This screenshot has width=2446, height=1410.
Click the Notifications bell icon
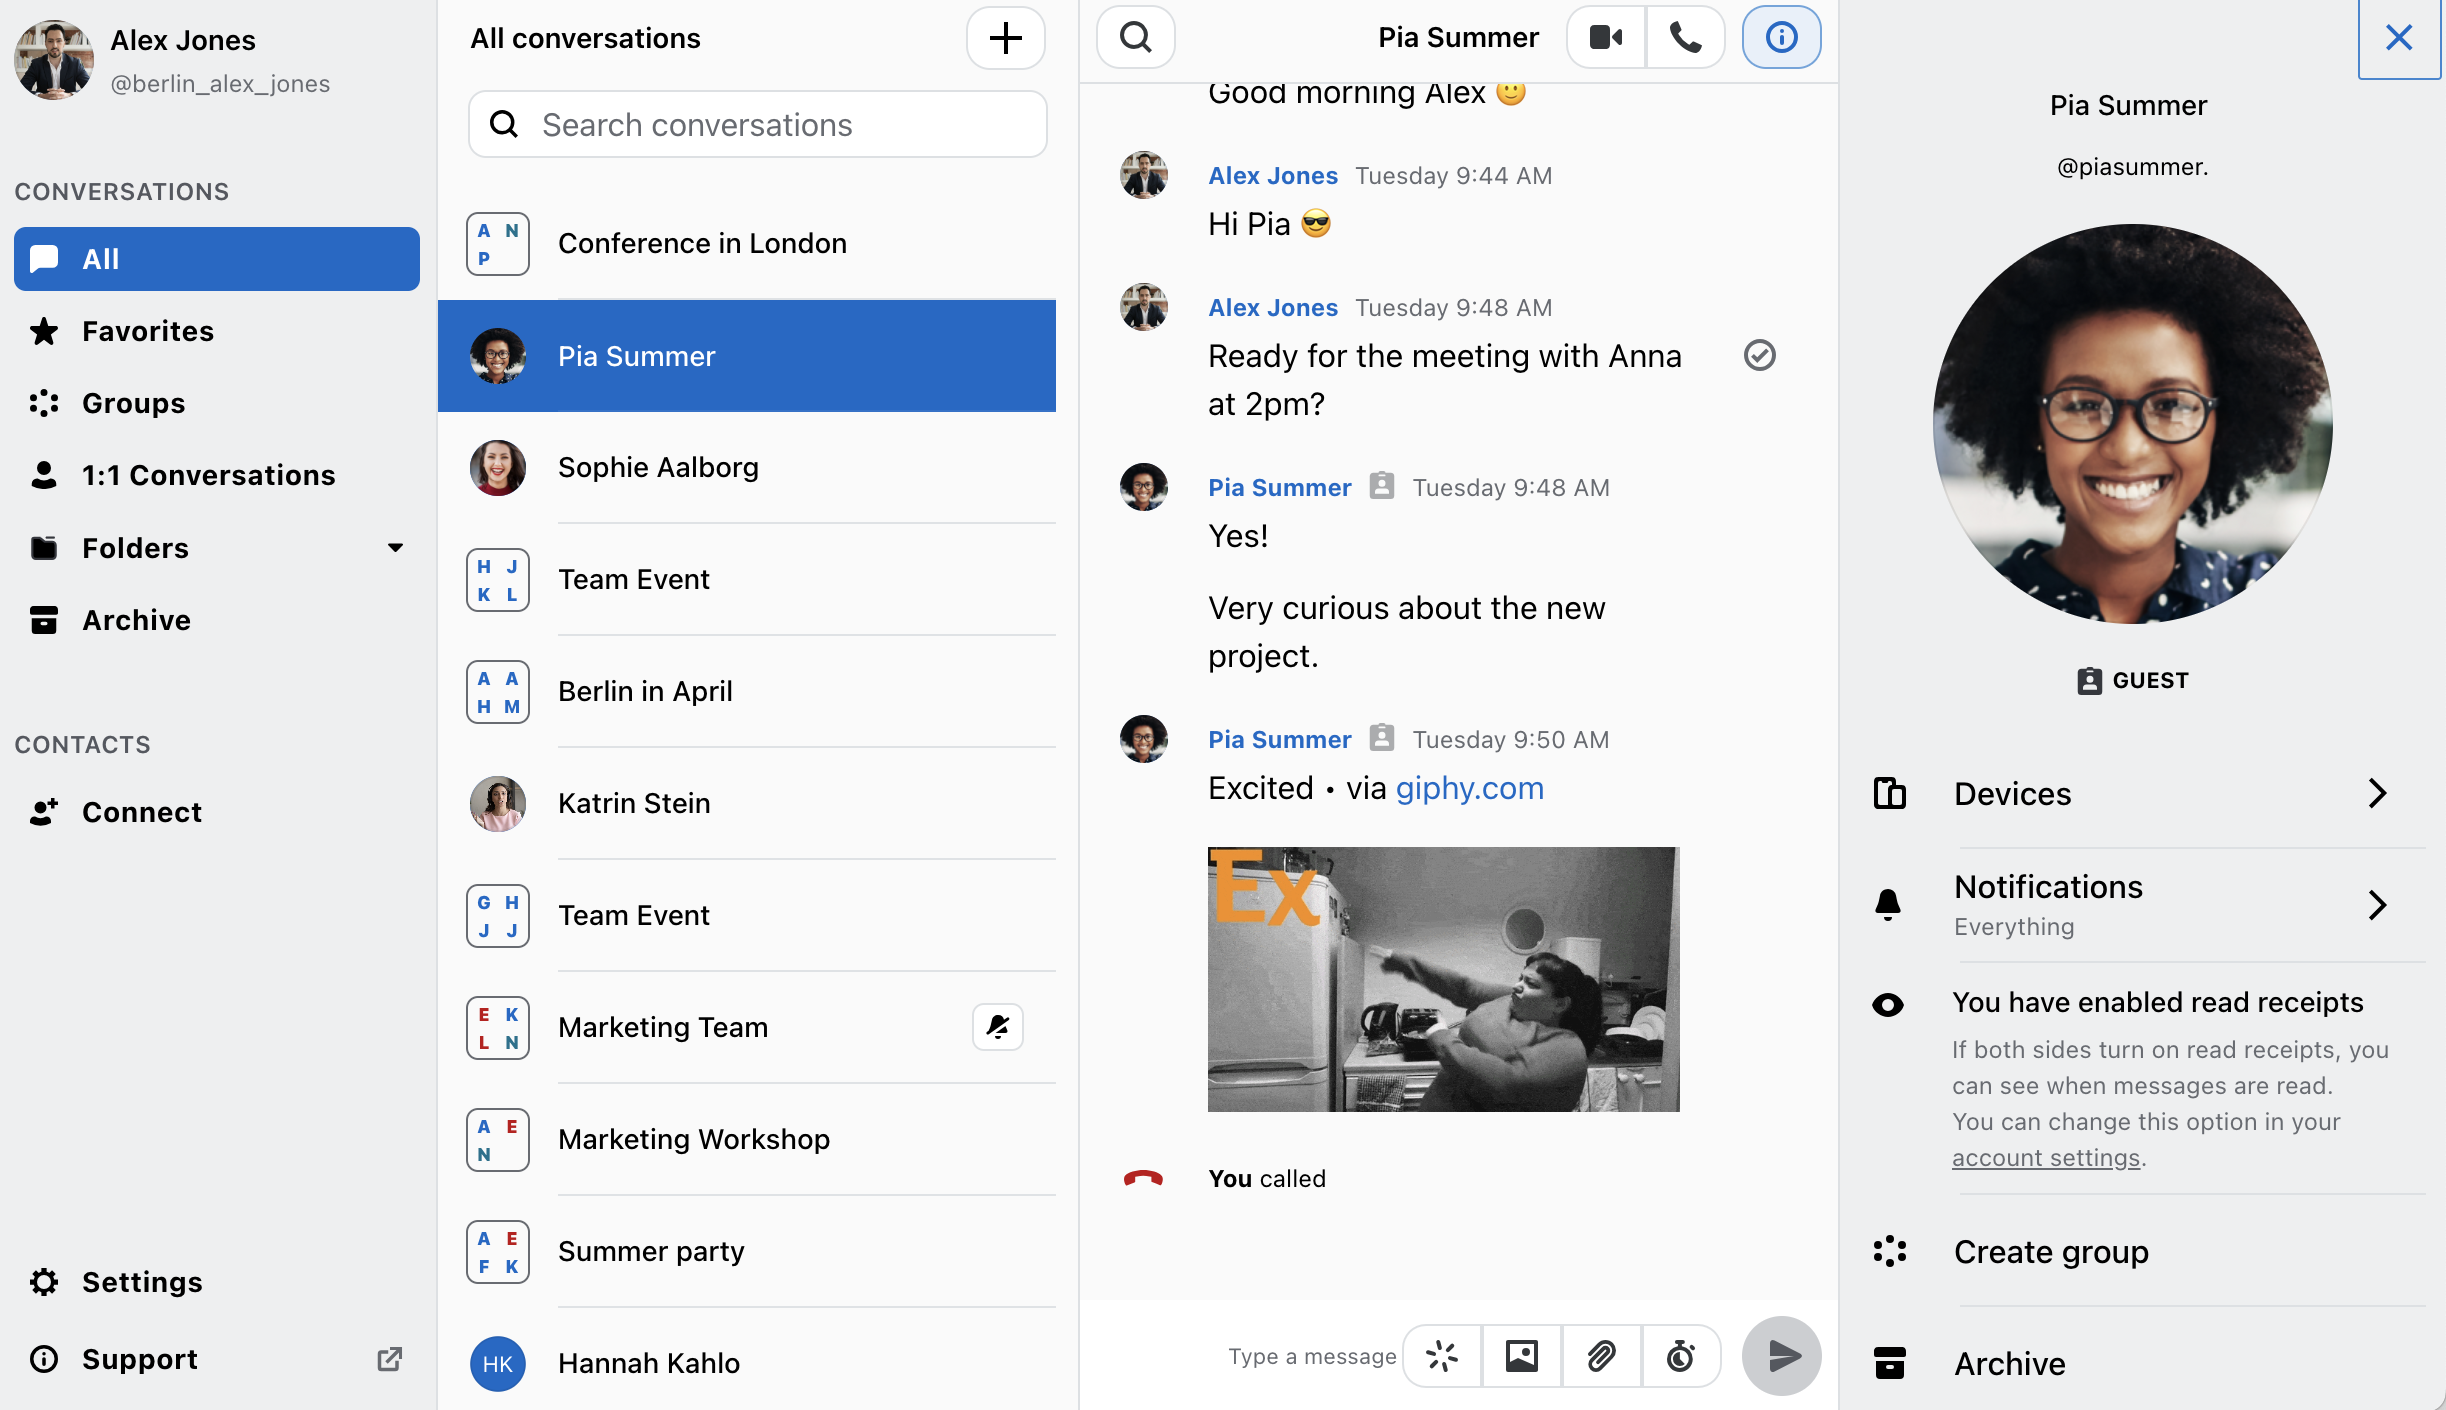1888,904
